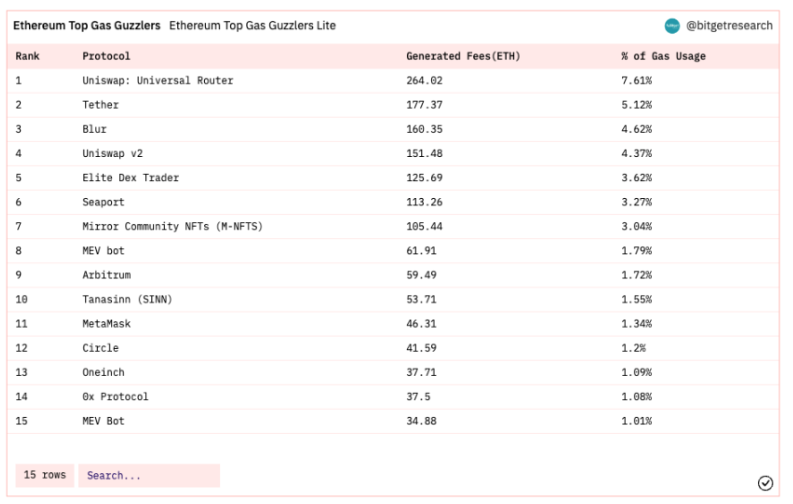
Task: Click the 41.59 fees value
Action: coord(421,348)
